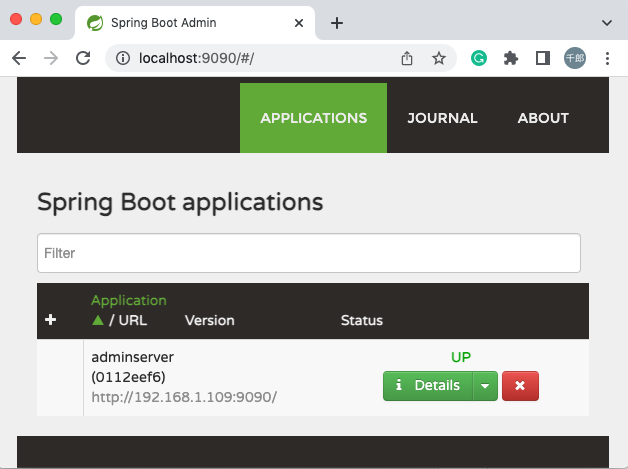Open the Grammarly extension
628x469 pixels.
click(x=479, y=58)
